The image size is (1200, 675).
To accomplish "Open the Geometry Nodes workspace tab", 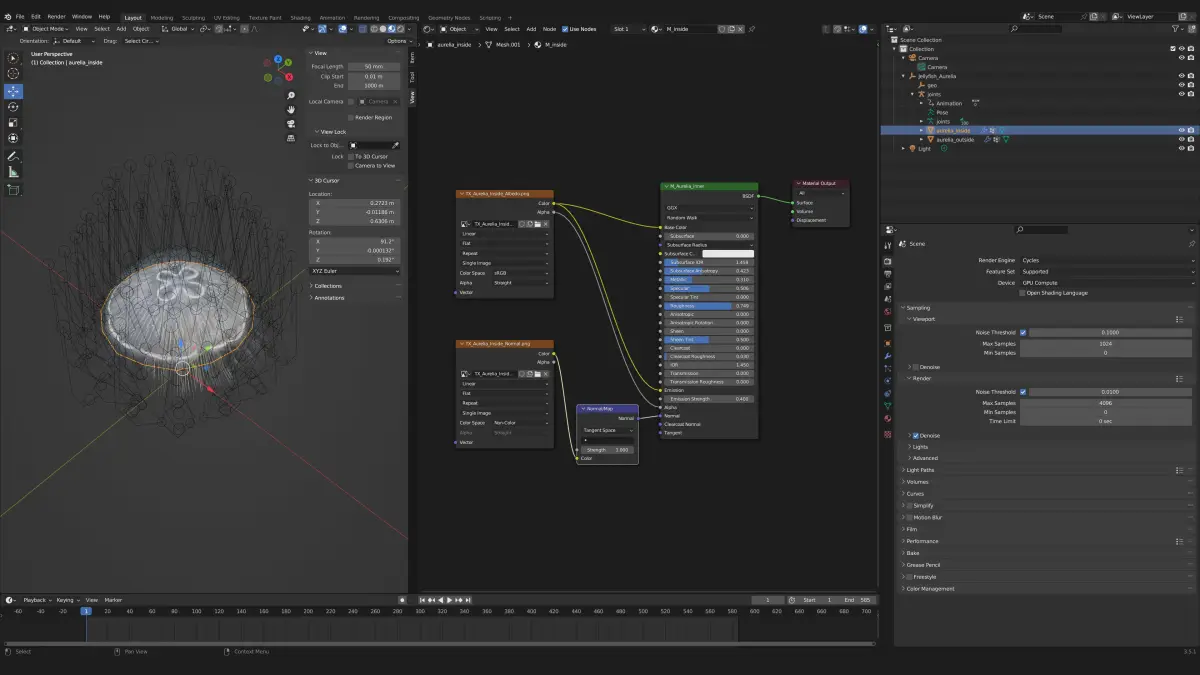I will (x=450, y=18).
